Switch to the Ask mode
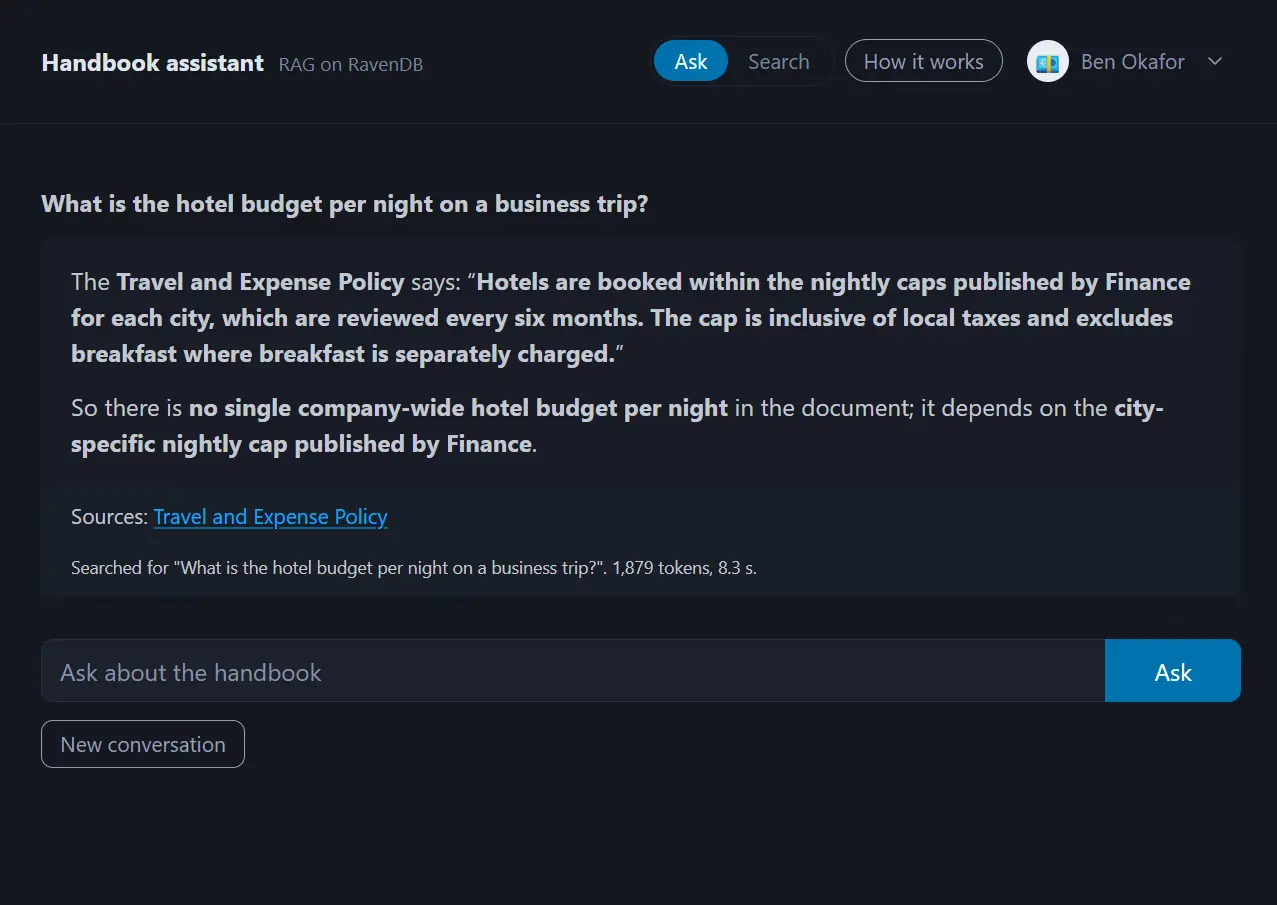The width and height of the screenshot is (1277, 905). pos(691,61)
